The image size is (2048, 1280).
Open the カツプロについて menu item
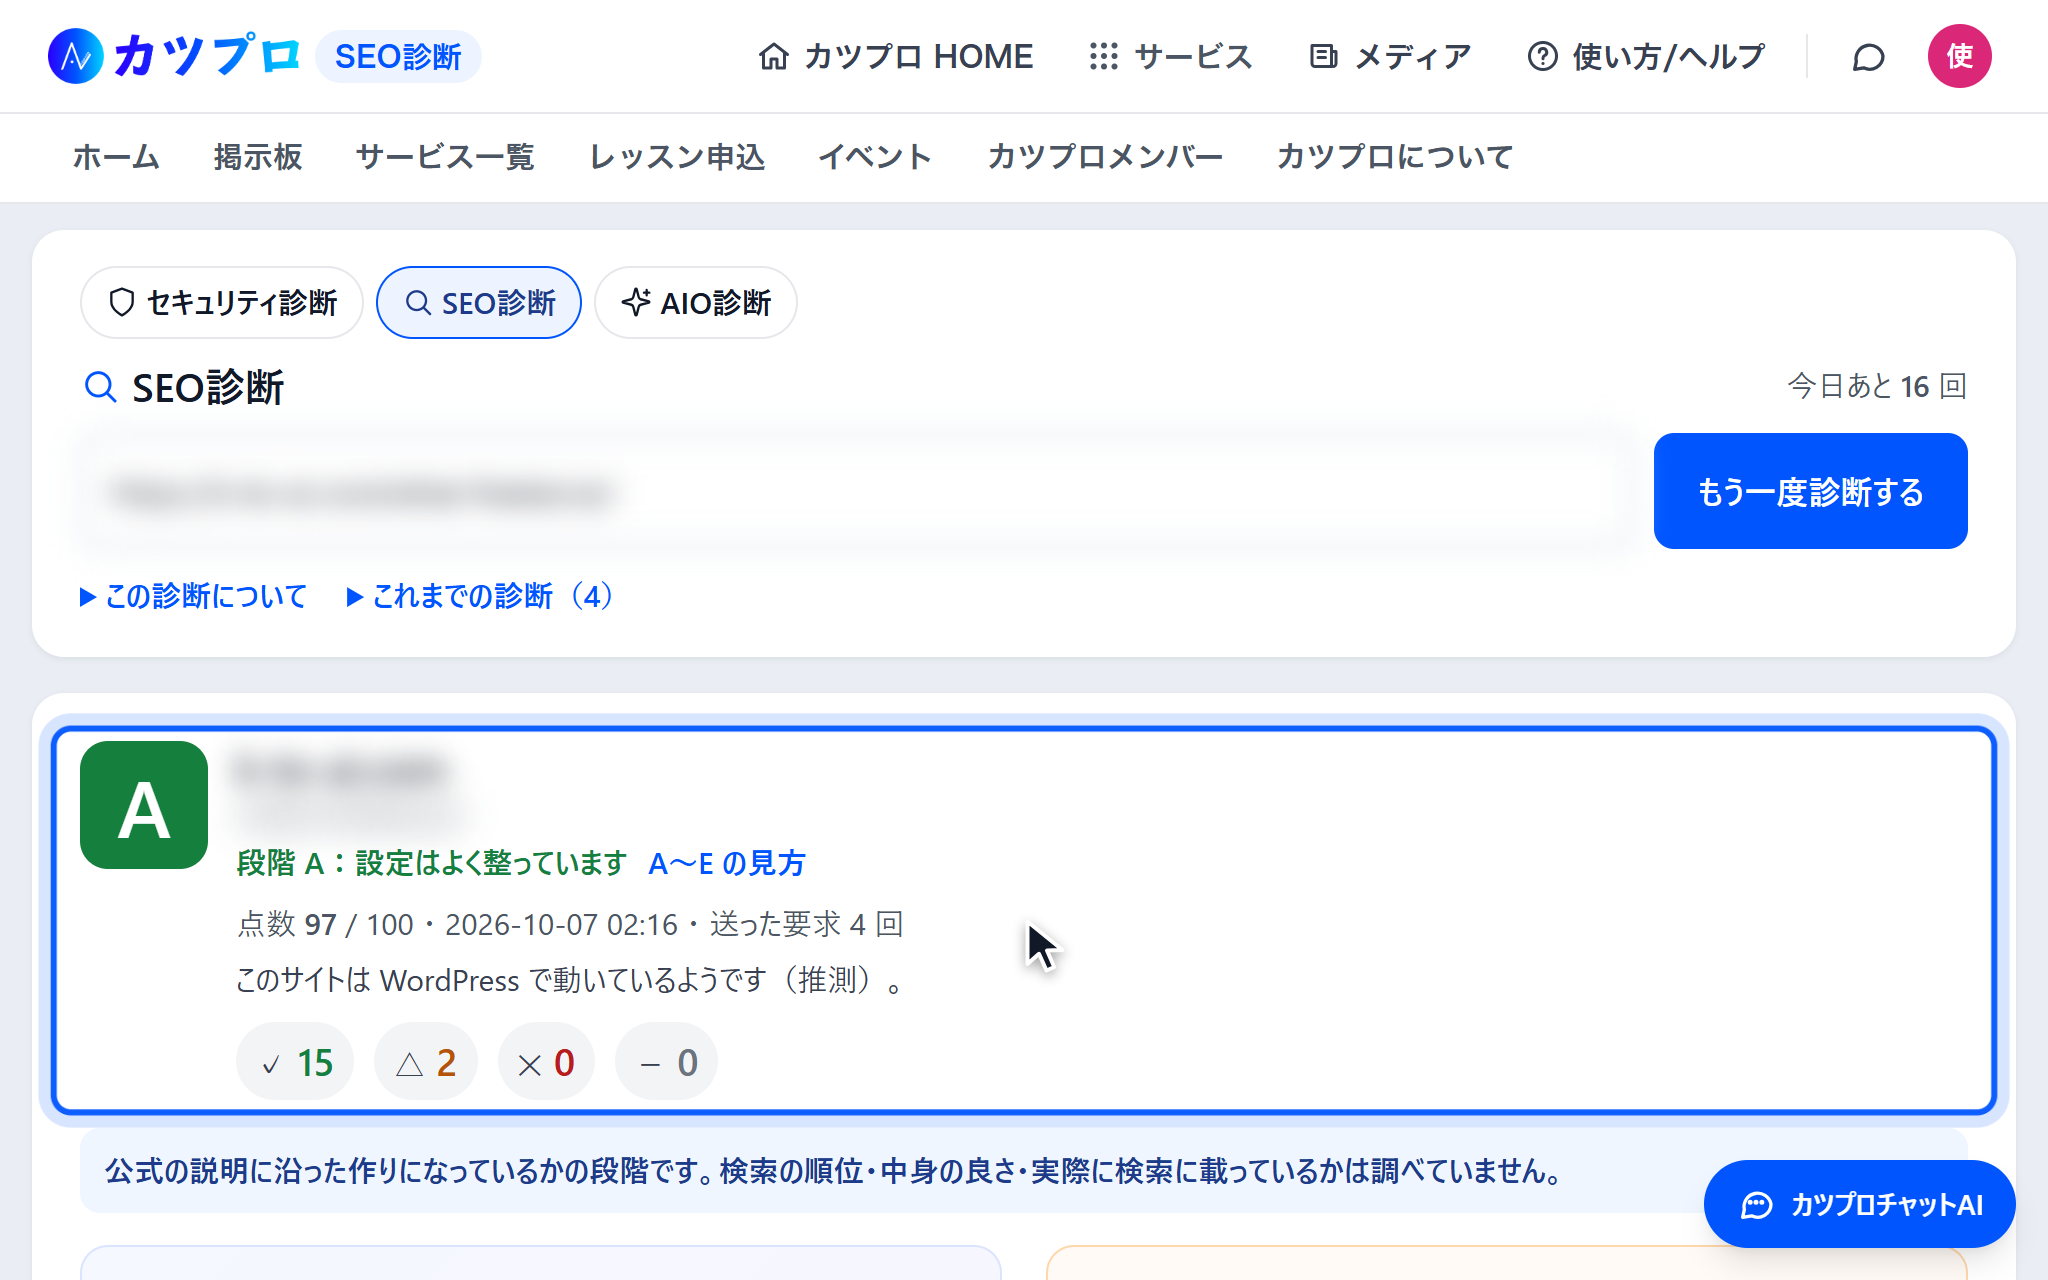point(1395,157)
